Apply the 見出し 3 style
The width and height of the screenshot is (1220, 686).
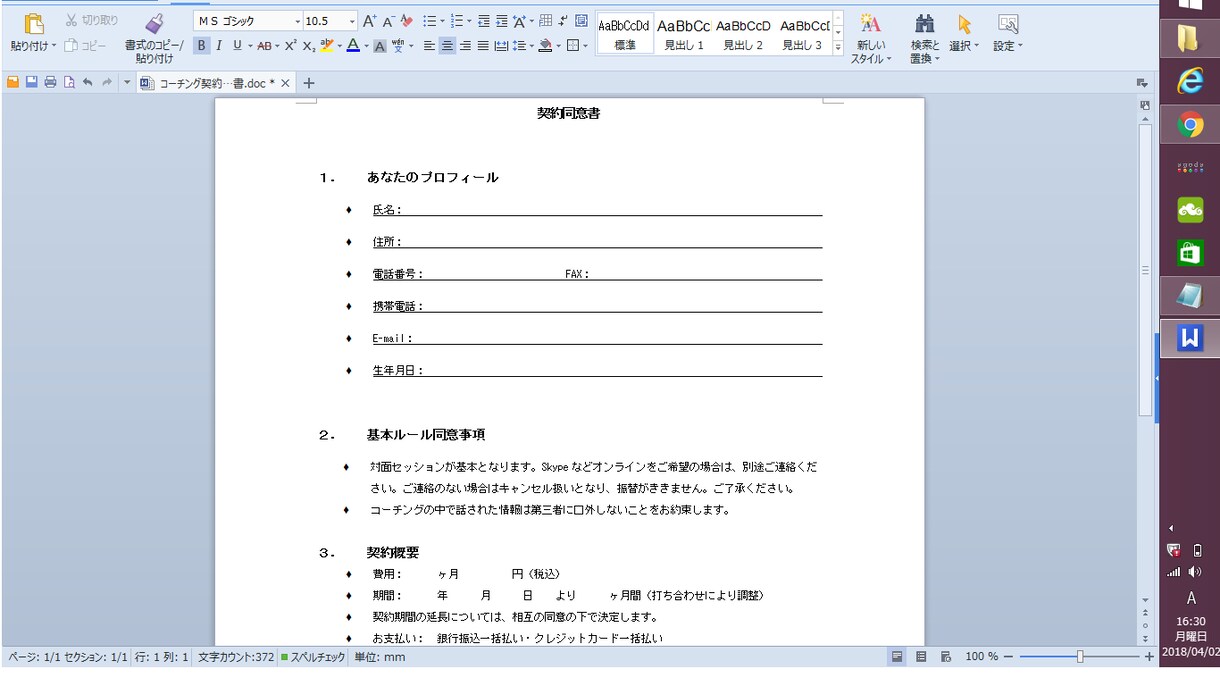803,34
